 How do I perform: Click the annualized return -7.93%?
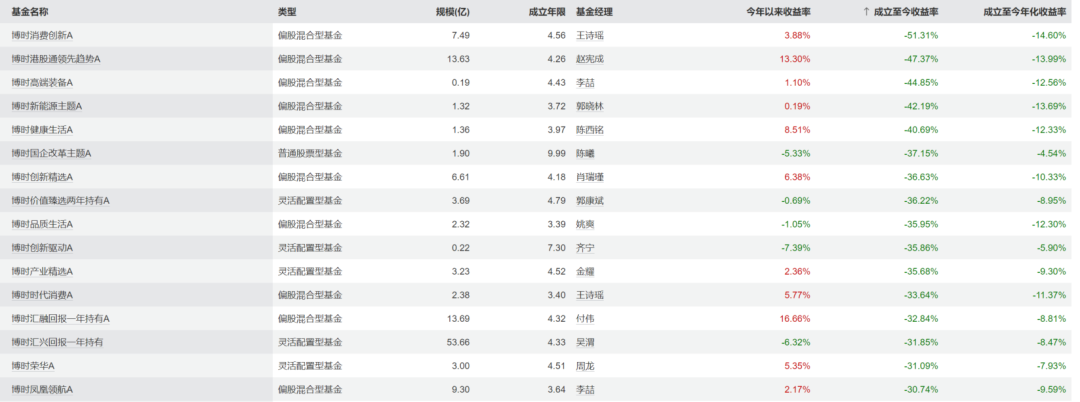1051,366
